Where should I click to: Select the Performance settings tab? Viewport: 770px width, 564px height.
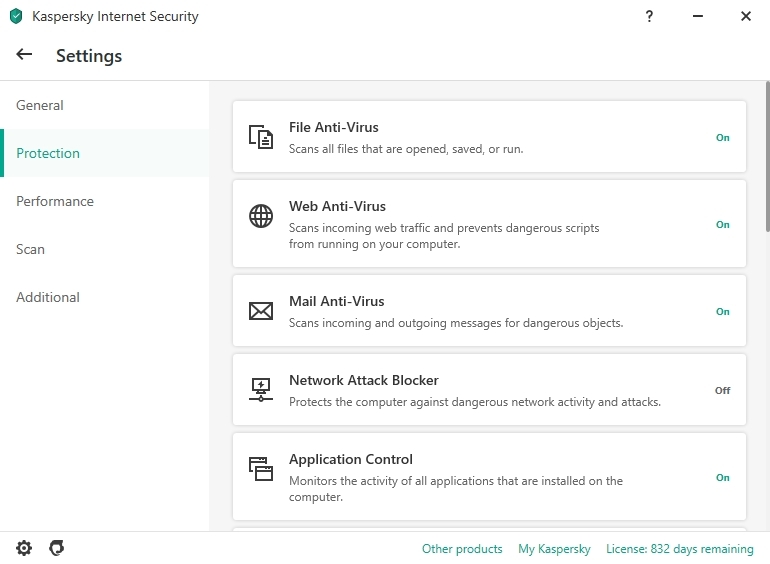pyautogui.click(x=55, y=201)
